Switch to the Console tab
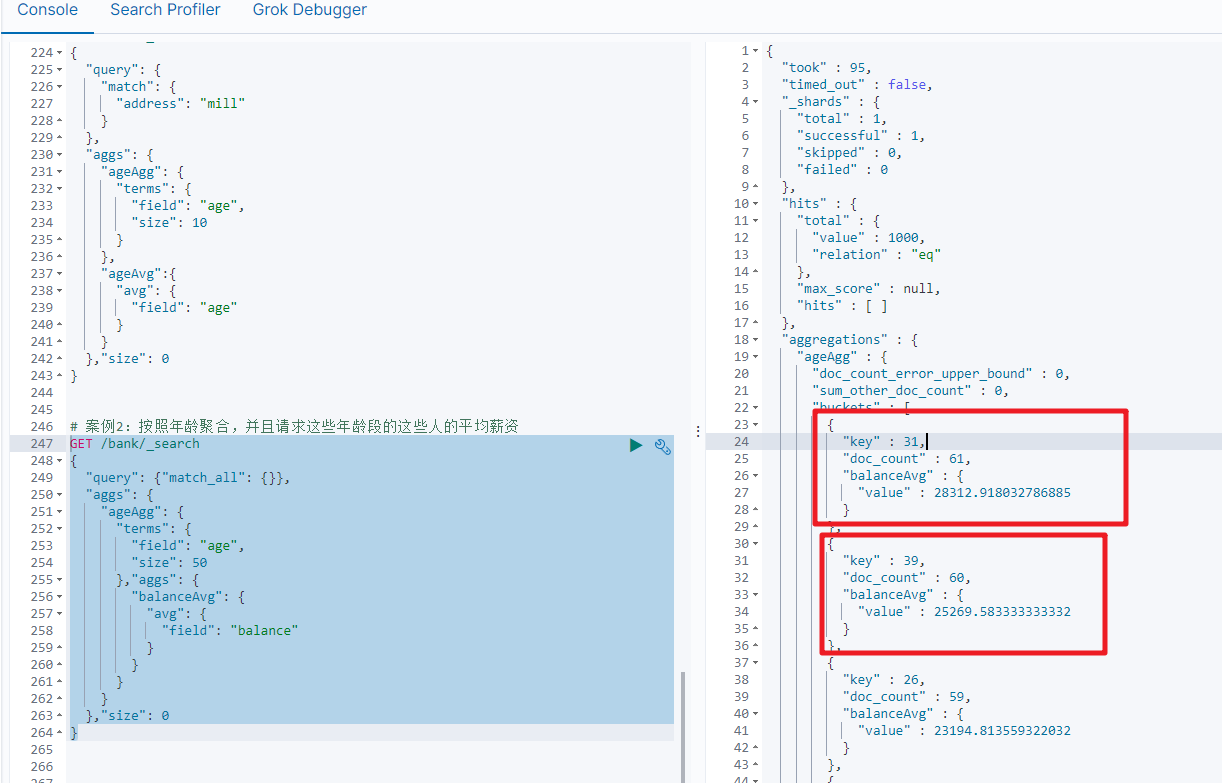Viewport: 1222px width, 783px height. [48, 10]
